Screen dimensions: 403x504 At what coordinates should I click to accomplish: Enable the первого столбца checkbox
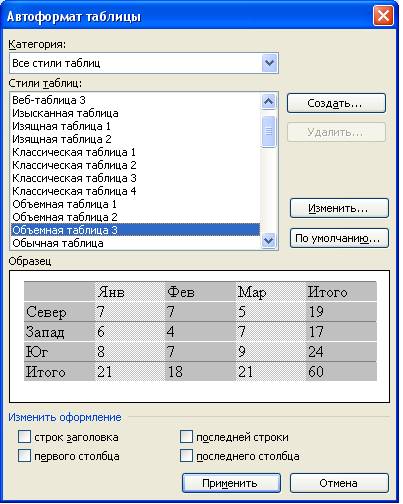tap(24, 455)
